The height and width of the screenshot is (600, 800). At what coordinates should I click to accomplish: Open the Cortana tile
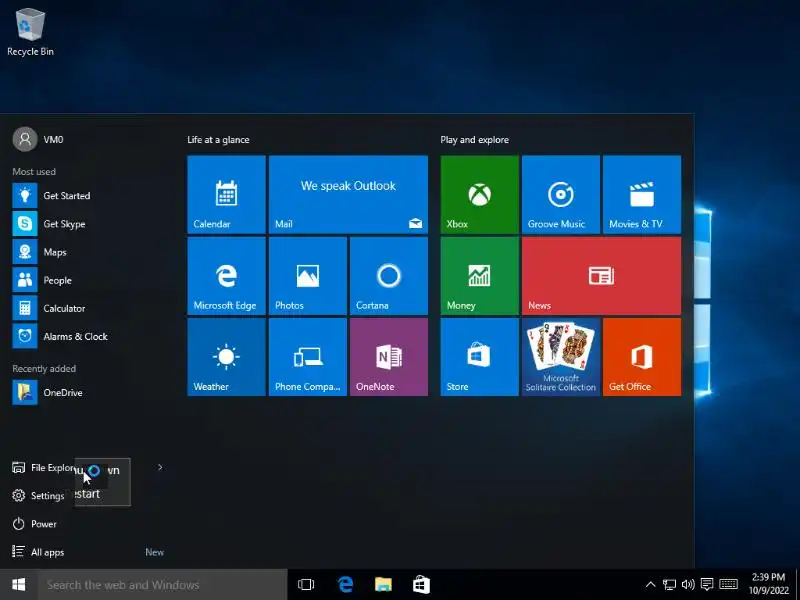click(x=389, y=276)
